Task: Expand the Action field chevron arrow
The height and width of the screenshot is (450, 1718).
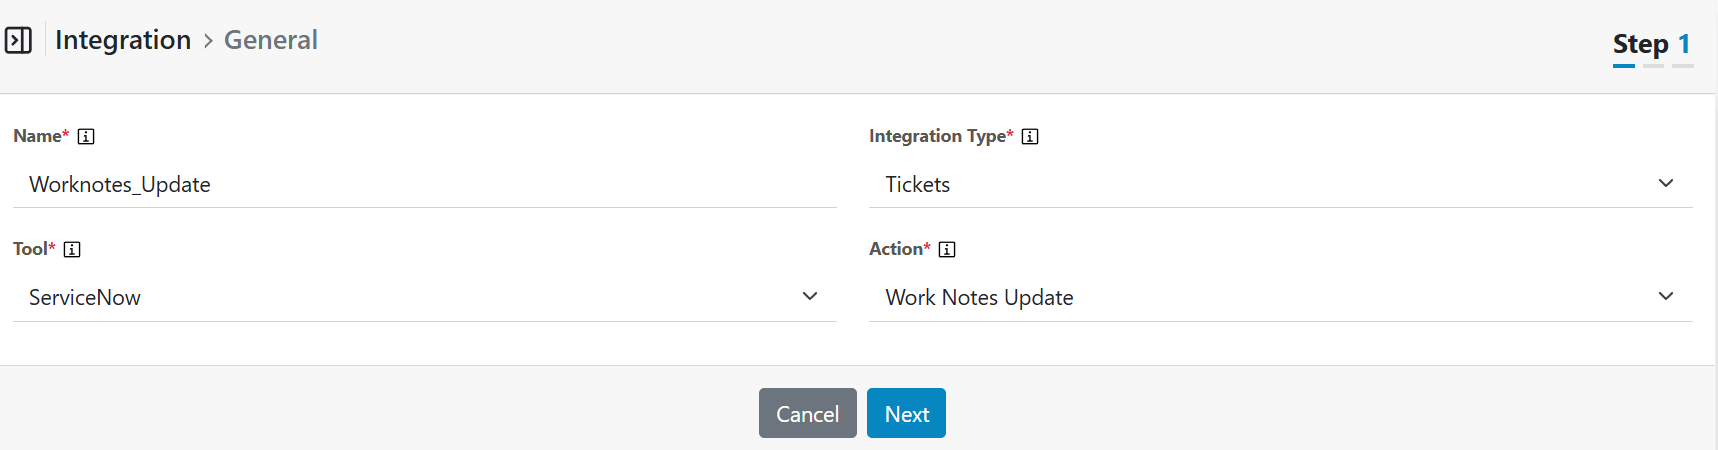Action: pos(1666,296)
